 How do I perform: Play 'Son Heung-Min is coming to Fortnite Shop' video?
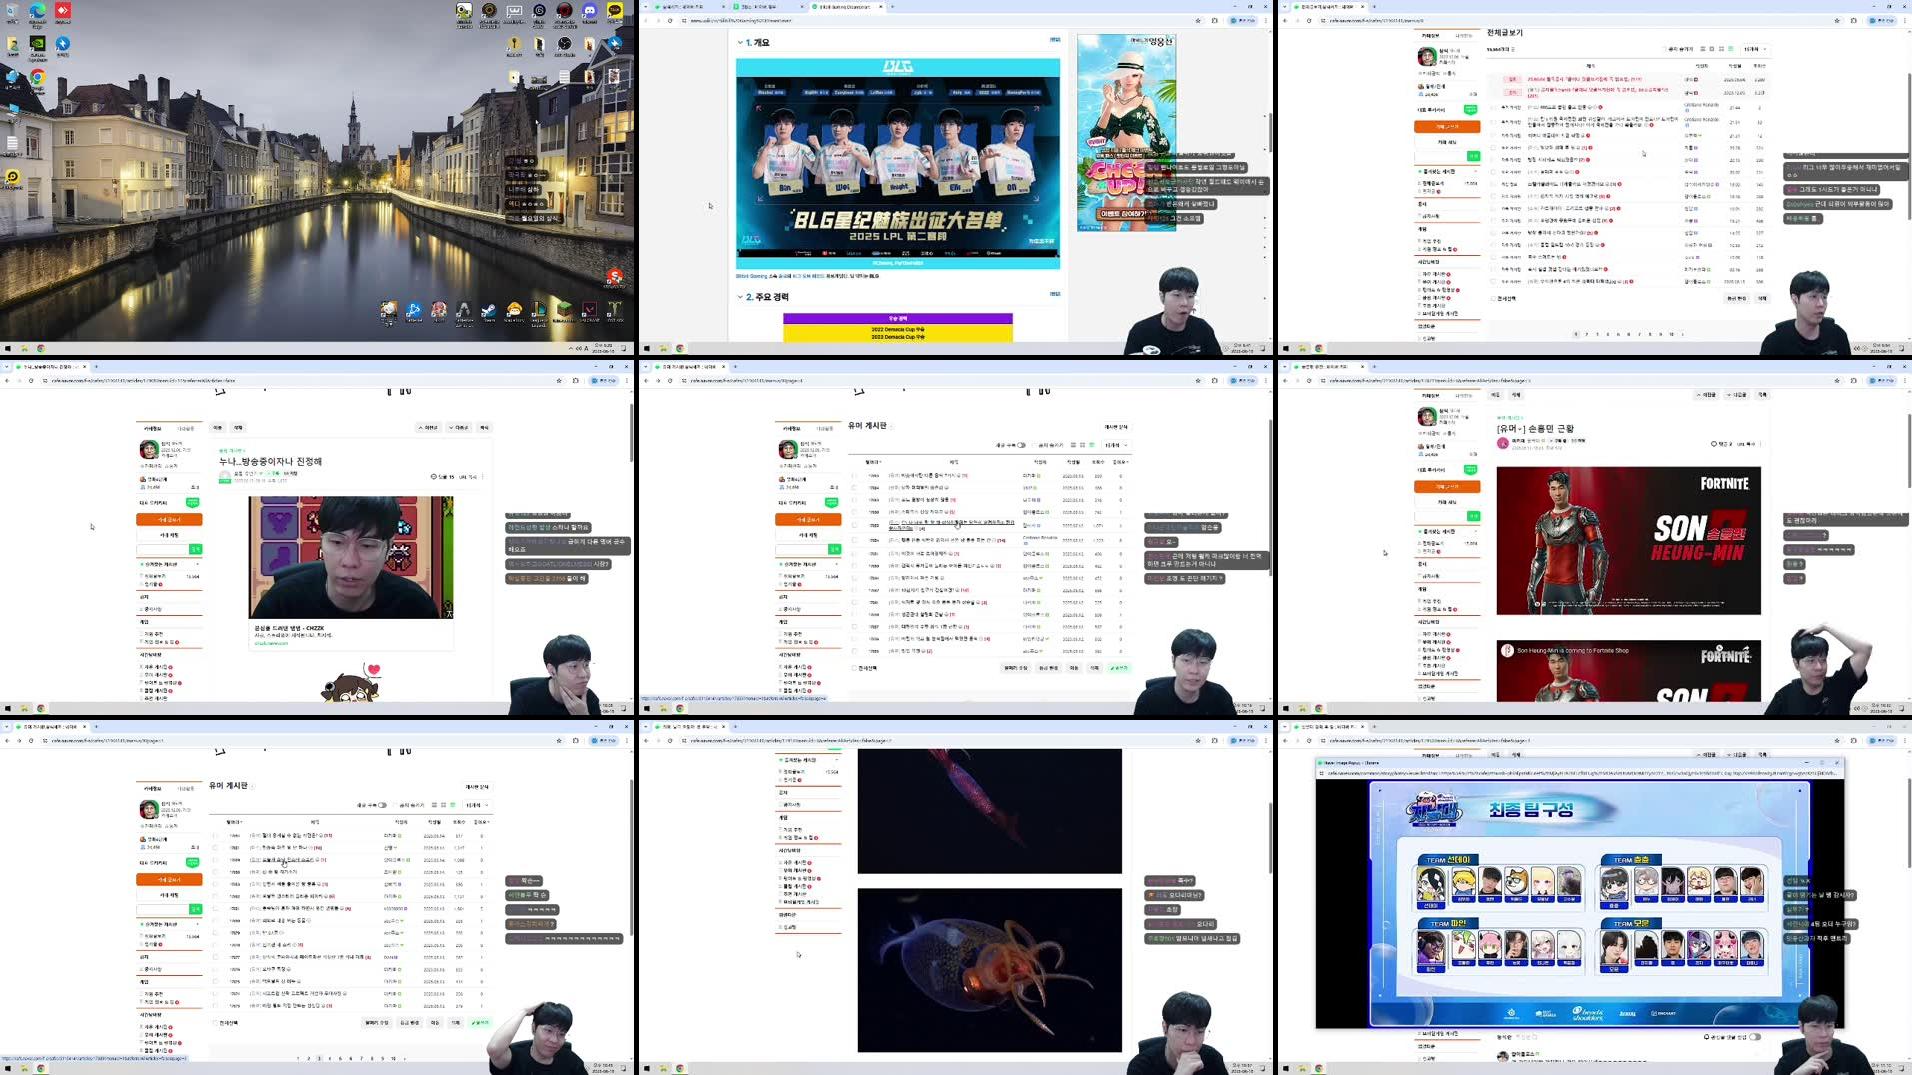[1628, 670]
